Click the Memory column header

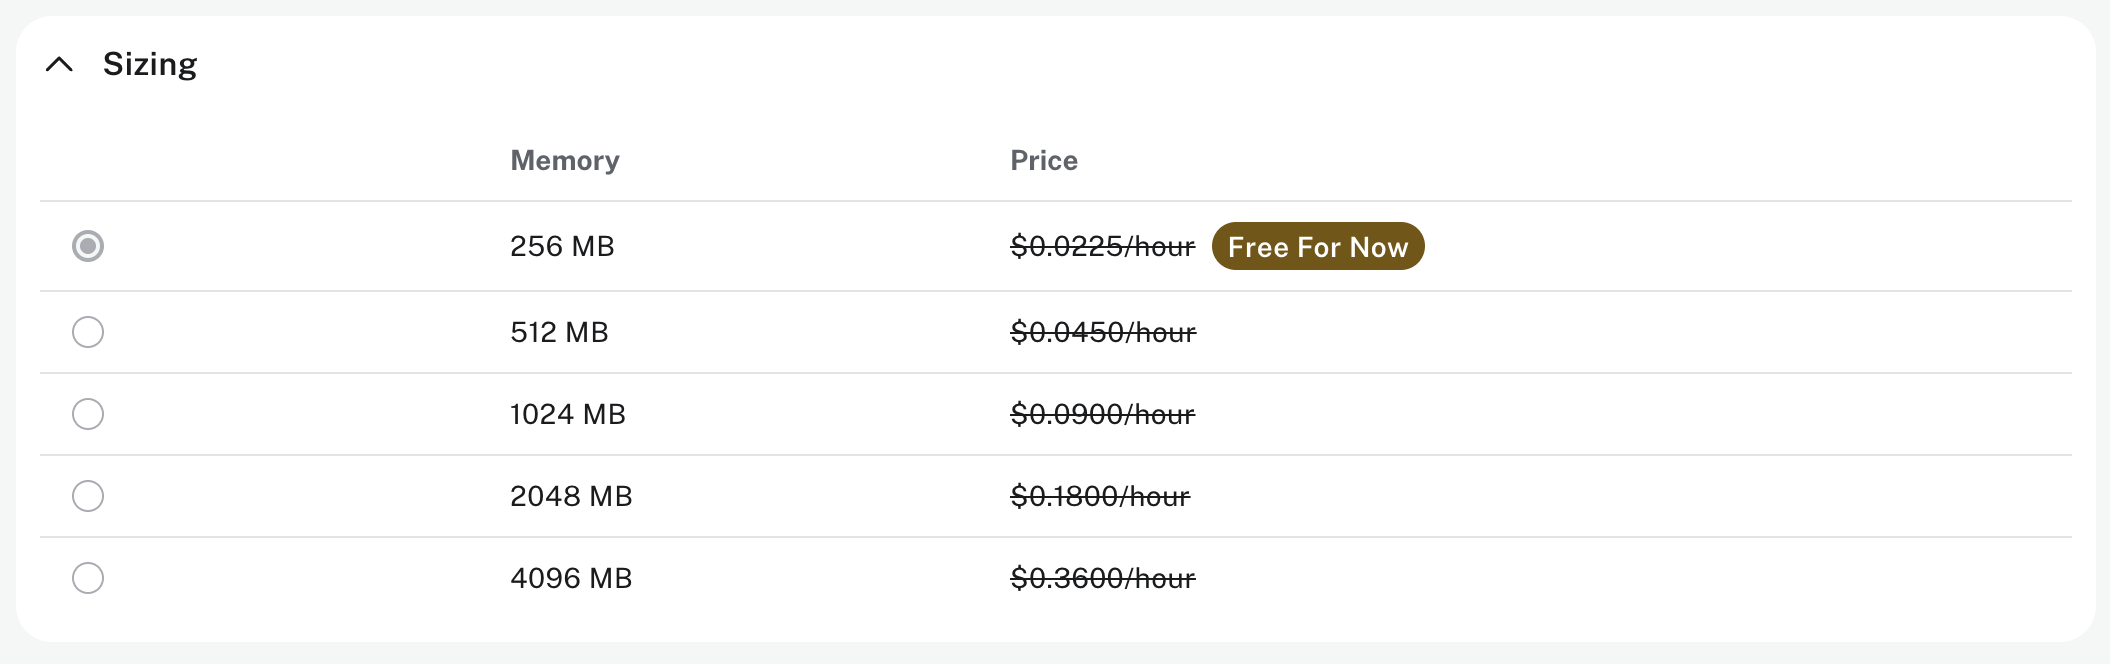(565, 161)
